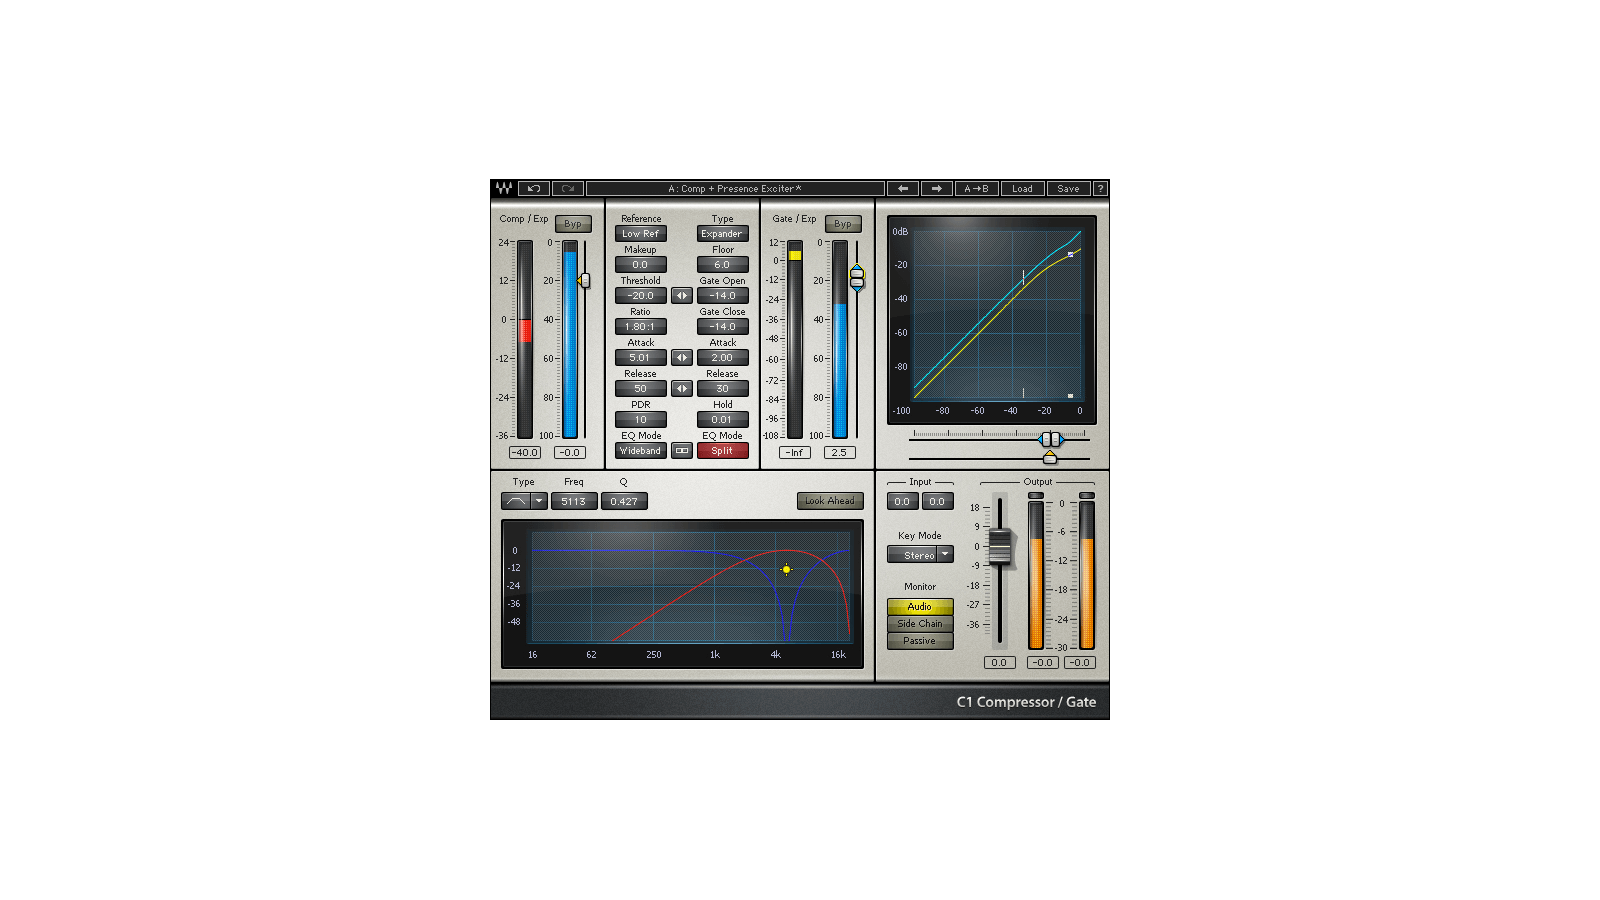
Task: Click the -Inf gate meter readout
Action: tap(795, 453)
